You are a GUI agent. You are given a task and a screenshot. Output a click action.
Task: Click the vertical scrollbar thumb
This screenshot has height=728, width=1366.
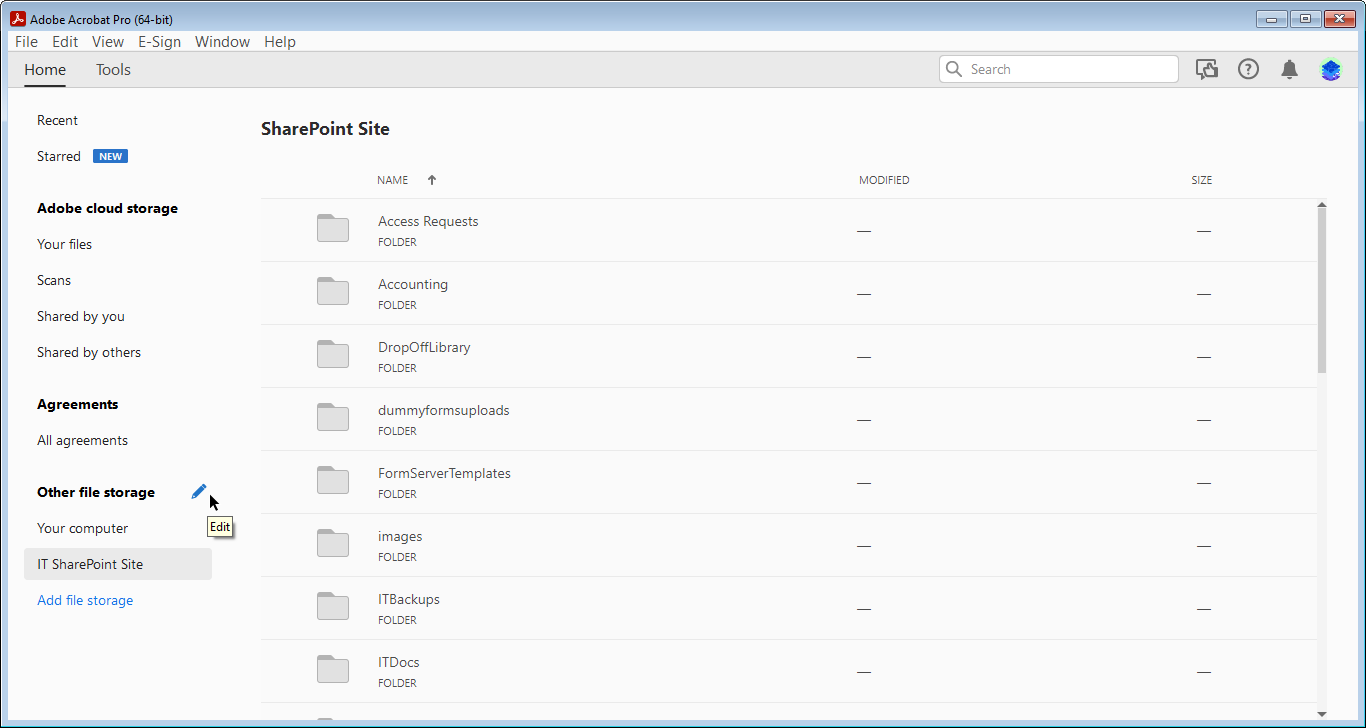pyautogui.click(x=1322, y=291)
